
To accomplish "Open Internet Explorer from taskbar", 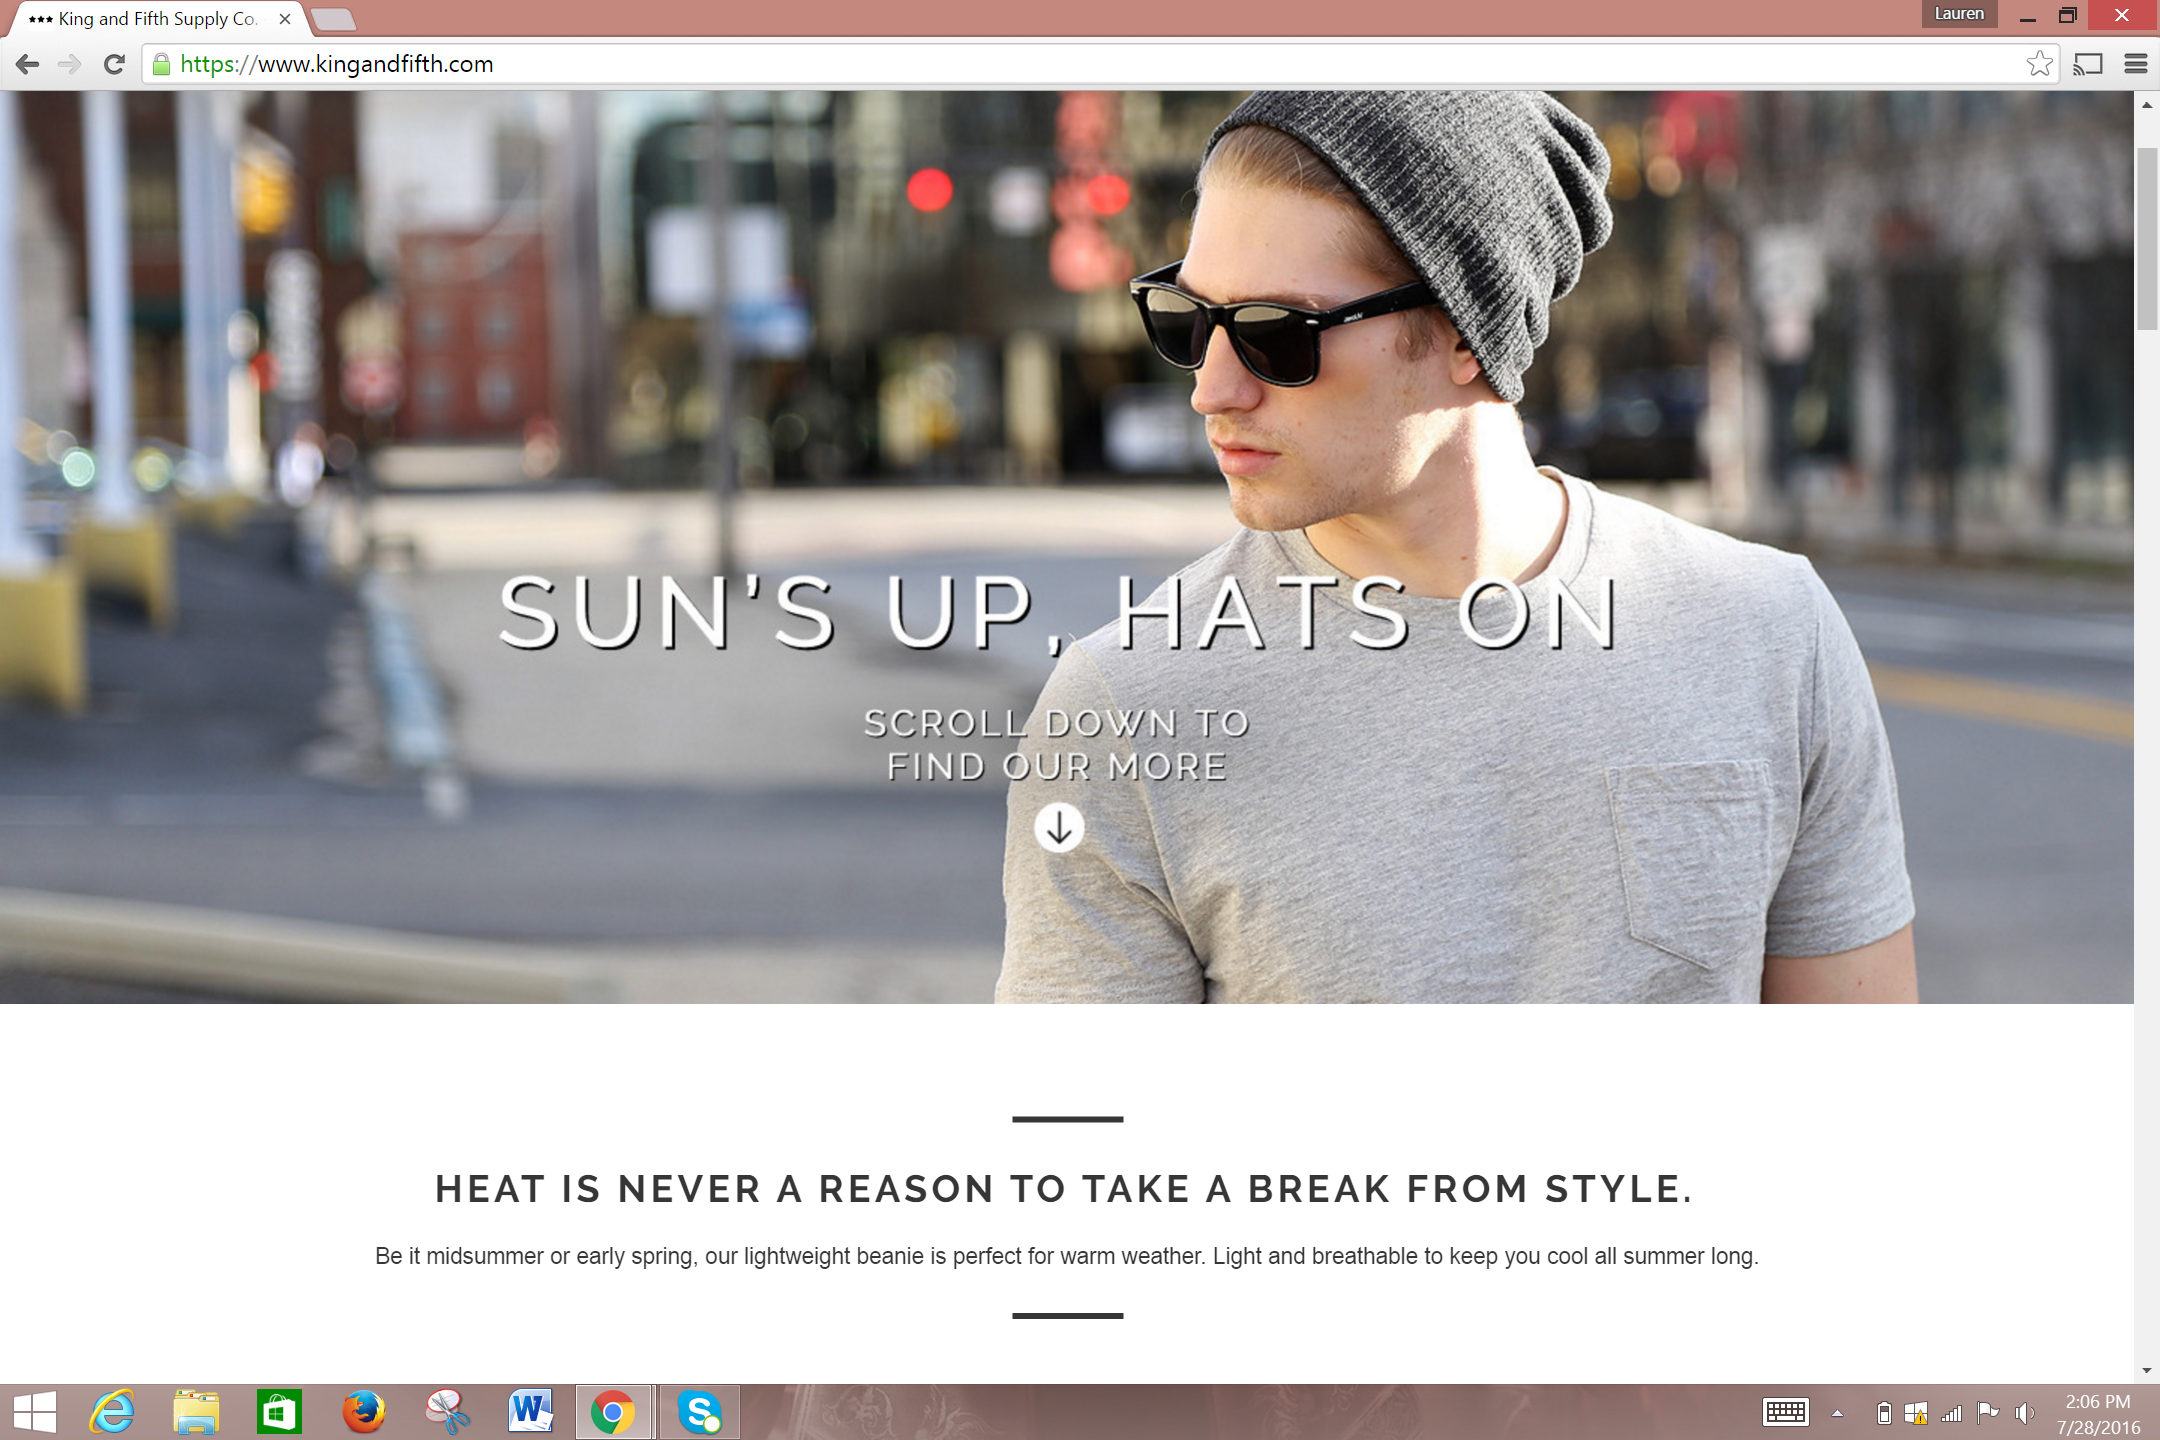I will 112,1412.
